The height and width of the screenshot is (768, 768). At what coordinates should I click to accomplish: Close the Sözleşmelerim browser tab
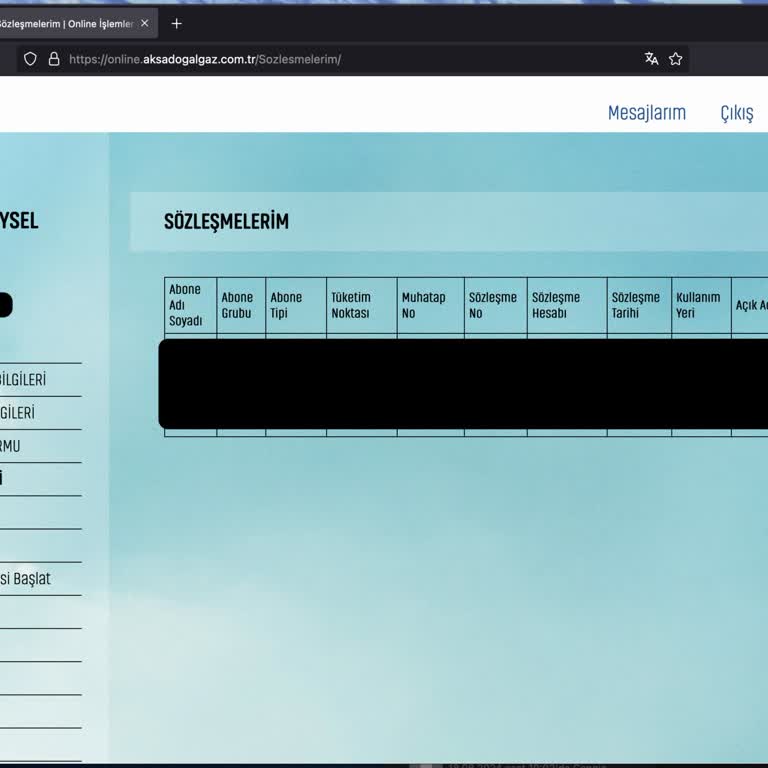(144, 23)
